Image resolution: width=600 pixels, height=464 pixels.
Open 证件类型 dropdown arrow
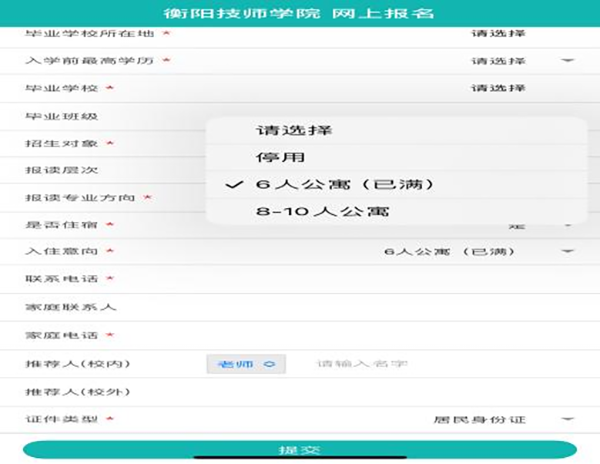point(567,419)
